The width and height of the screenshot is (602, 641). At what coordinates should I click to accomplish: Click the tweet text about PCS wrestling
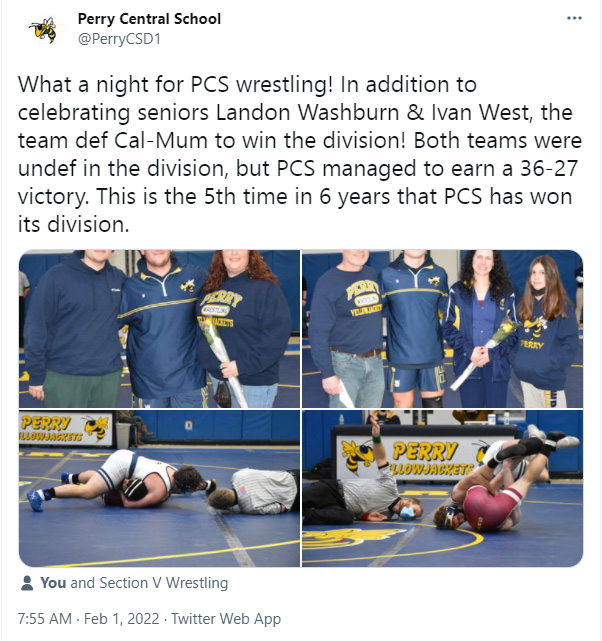tap(300, 154)
